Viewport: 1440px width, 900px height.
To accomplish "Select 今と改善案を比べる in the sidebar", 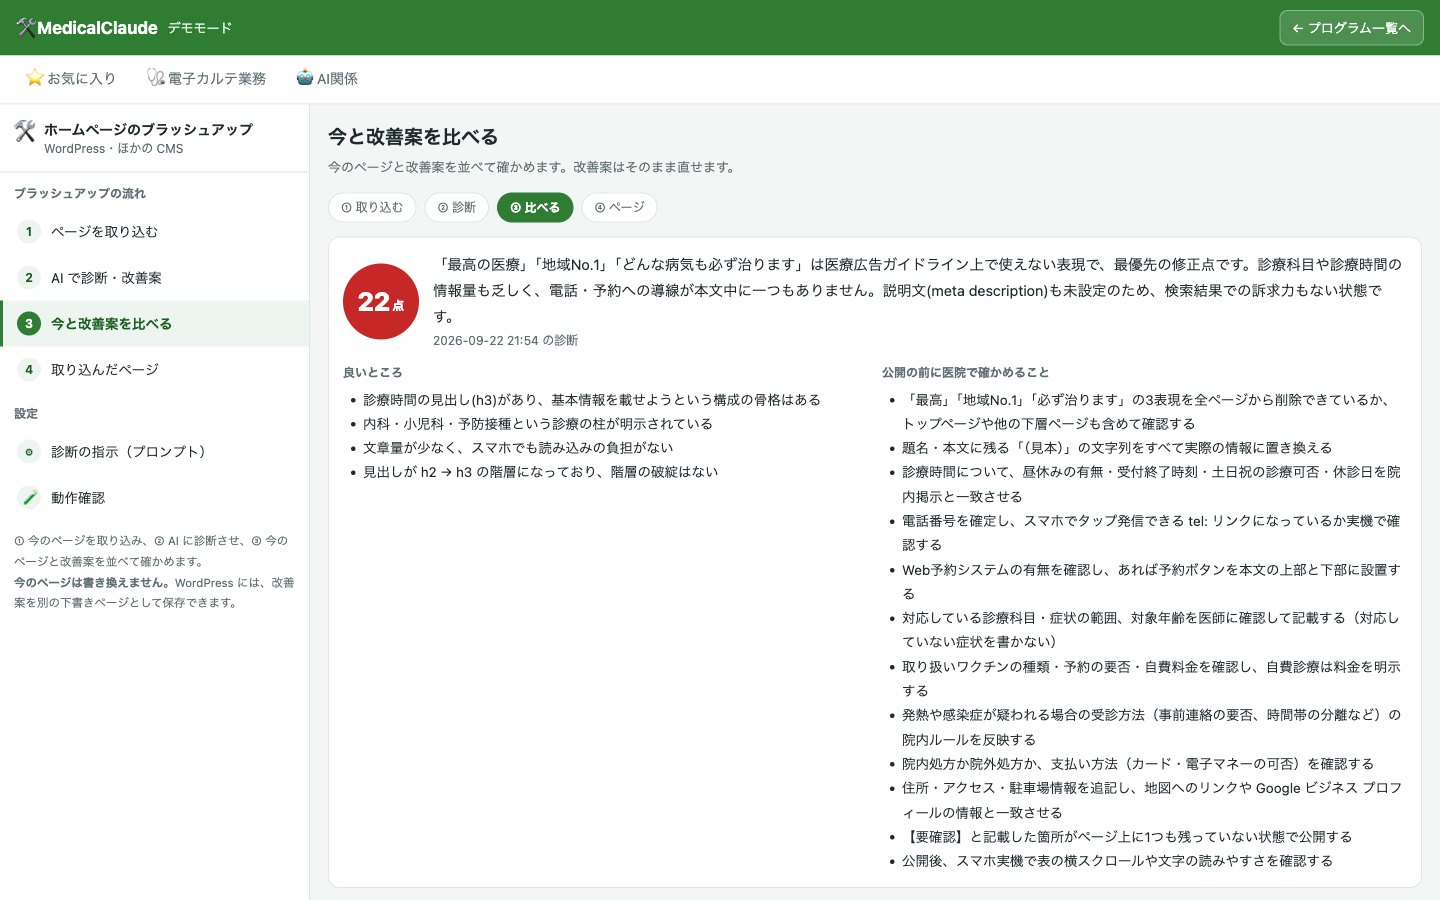I will (x=155, y=324).
